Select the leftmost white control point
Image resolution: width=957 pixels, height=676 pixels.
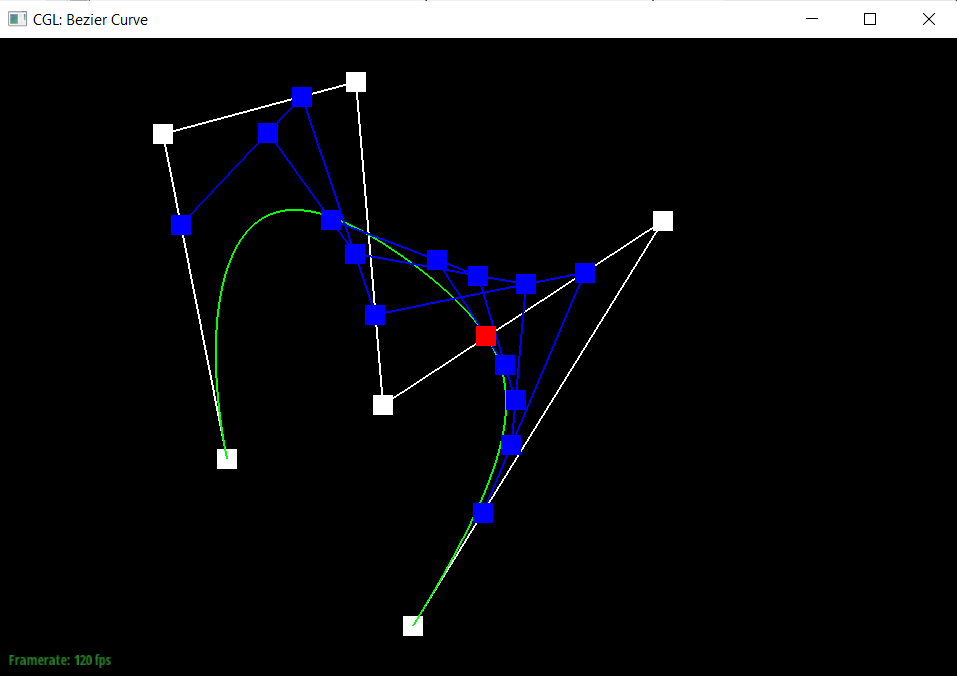[x=163, y=134]
